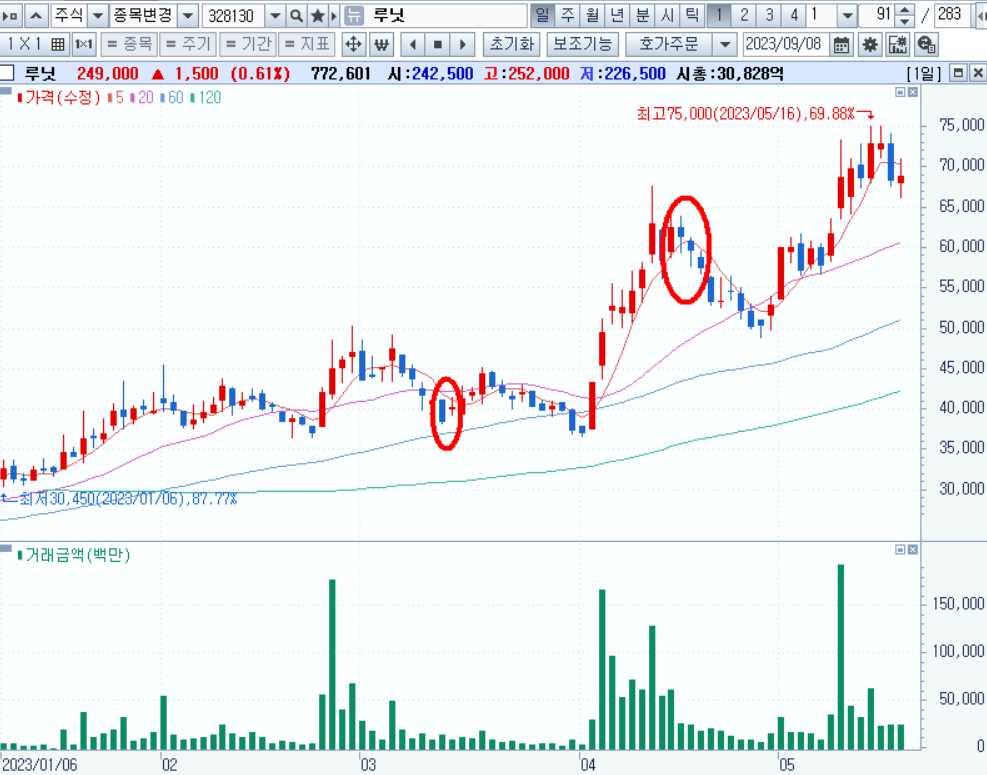Decrease the bar count 91 stepper
This screenshot has height=775, width=987.
[x=905, y=21]
